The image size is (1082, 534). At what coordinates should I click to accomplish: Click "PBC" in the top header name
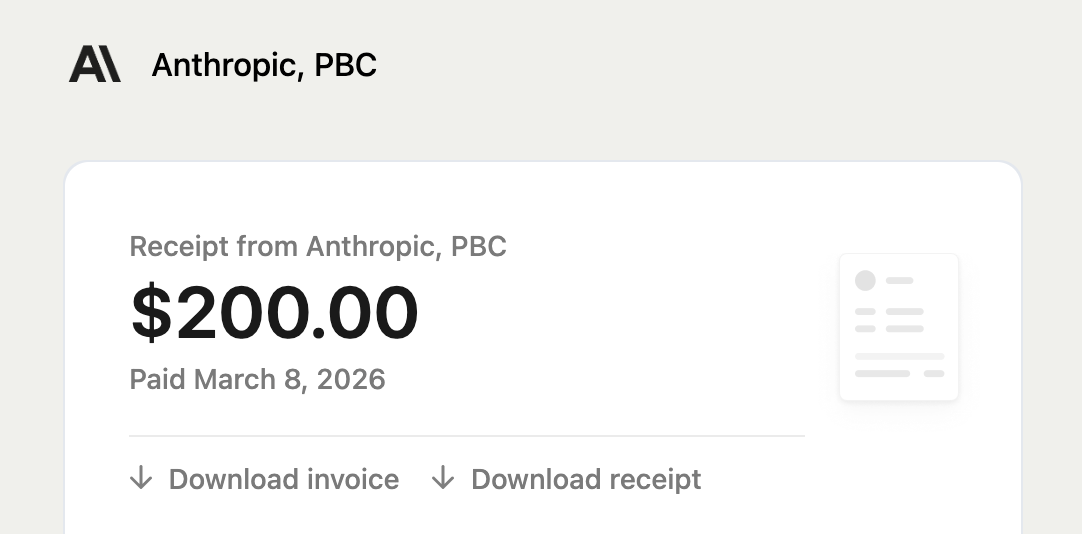pos(346,66)
